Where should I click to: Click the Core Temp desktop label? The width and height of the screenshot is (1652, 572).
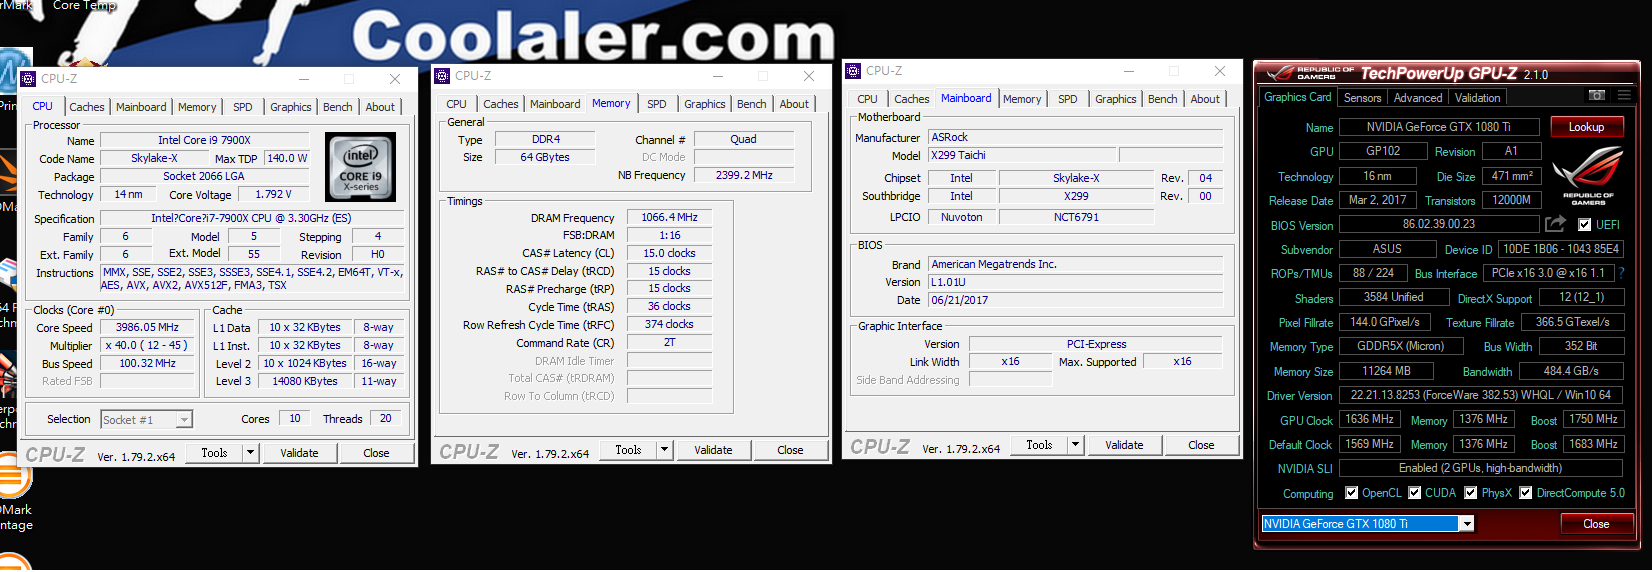85,5
